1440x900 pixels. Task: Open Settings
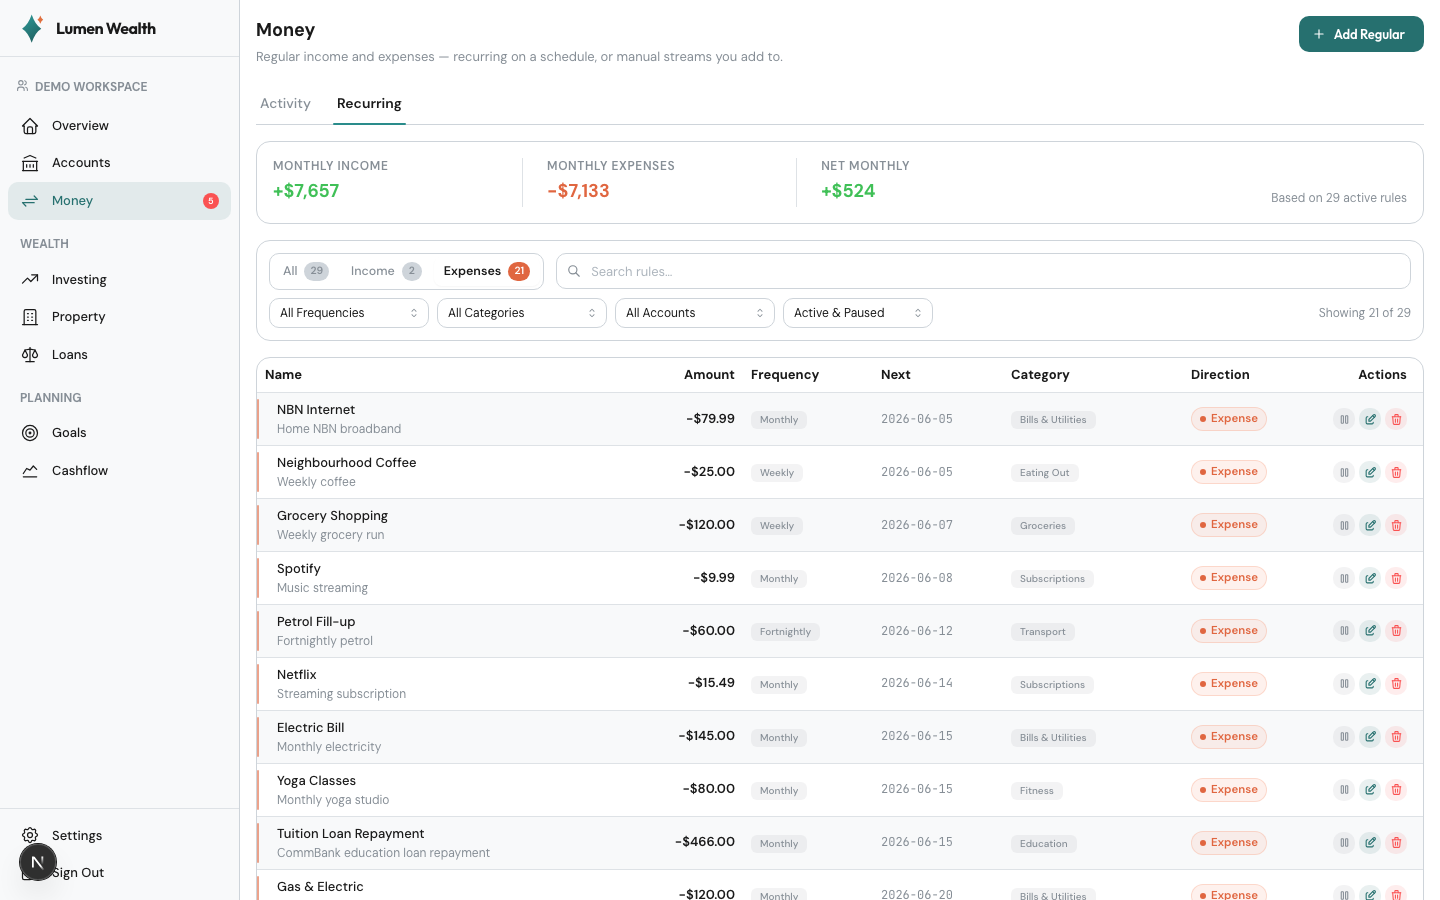pyautogui.click(x=119, y=836)
